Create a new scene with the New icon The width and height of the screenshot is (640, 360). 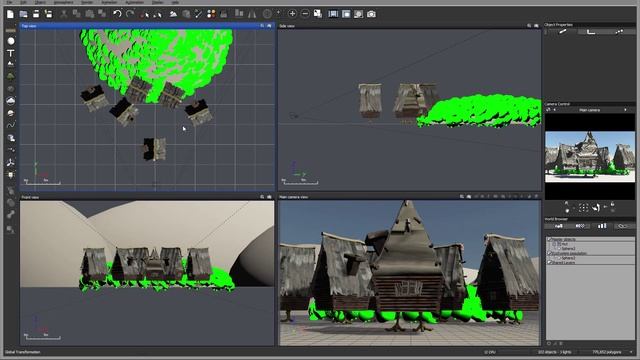tap(10, 14)
